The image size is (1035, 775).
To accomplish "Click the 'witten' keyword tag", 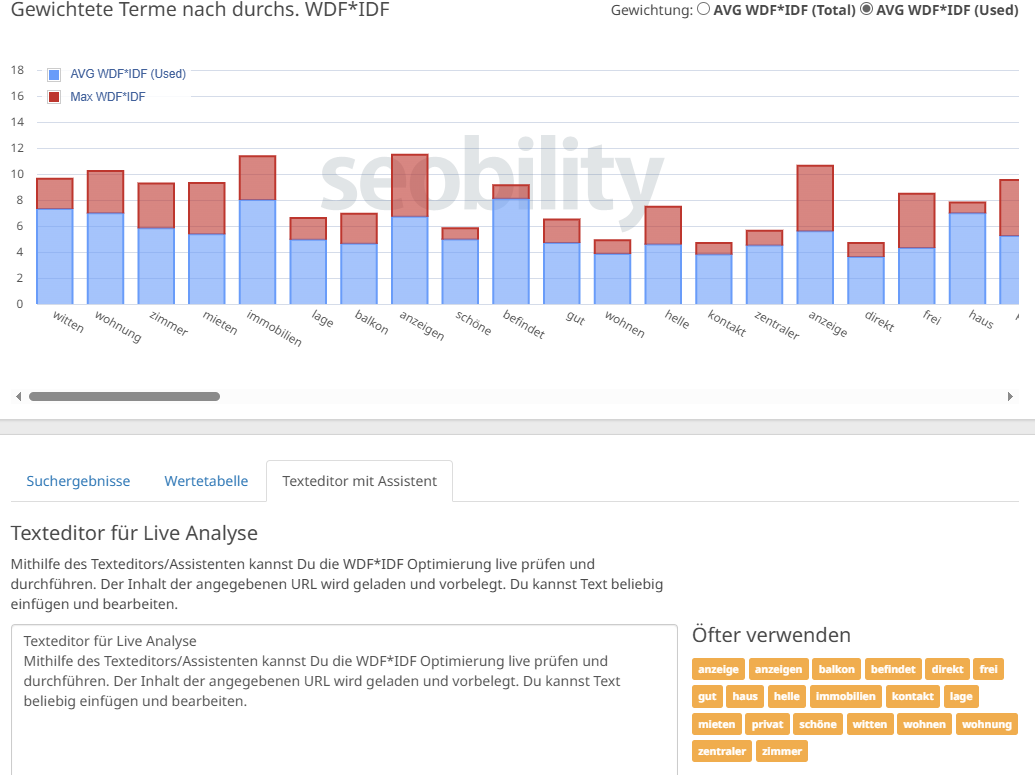I will [x=869, y=724].
